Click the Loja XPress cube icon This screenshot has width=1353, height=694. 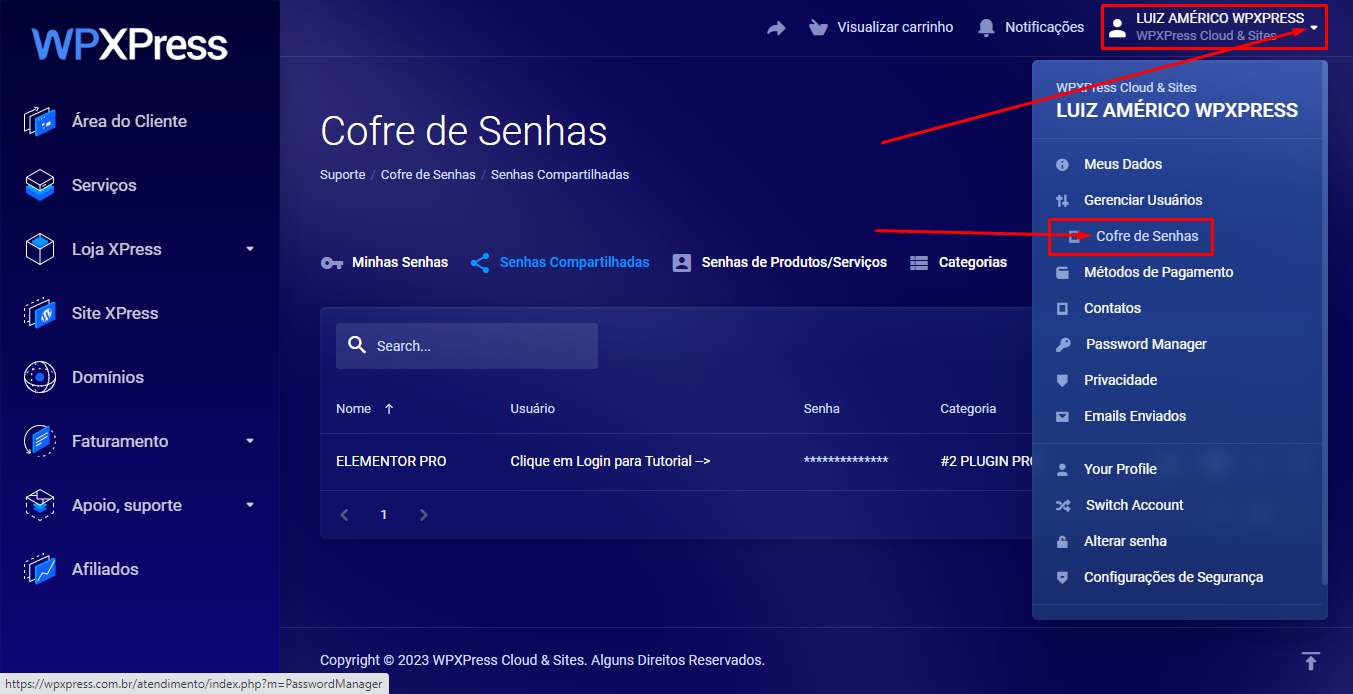point(39,249)
